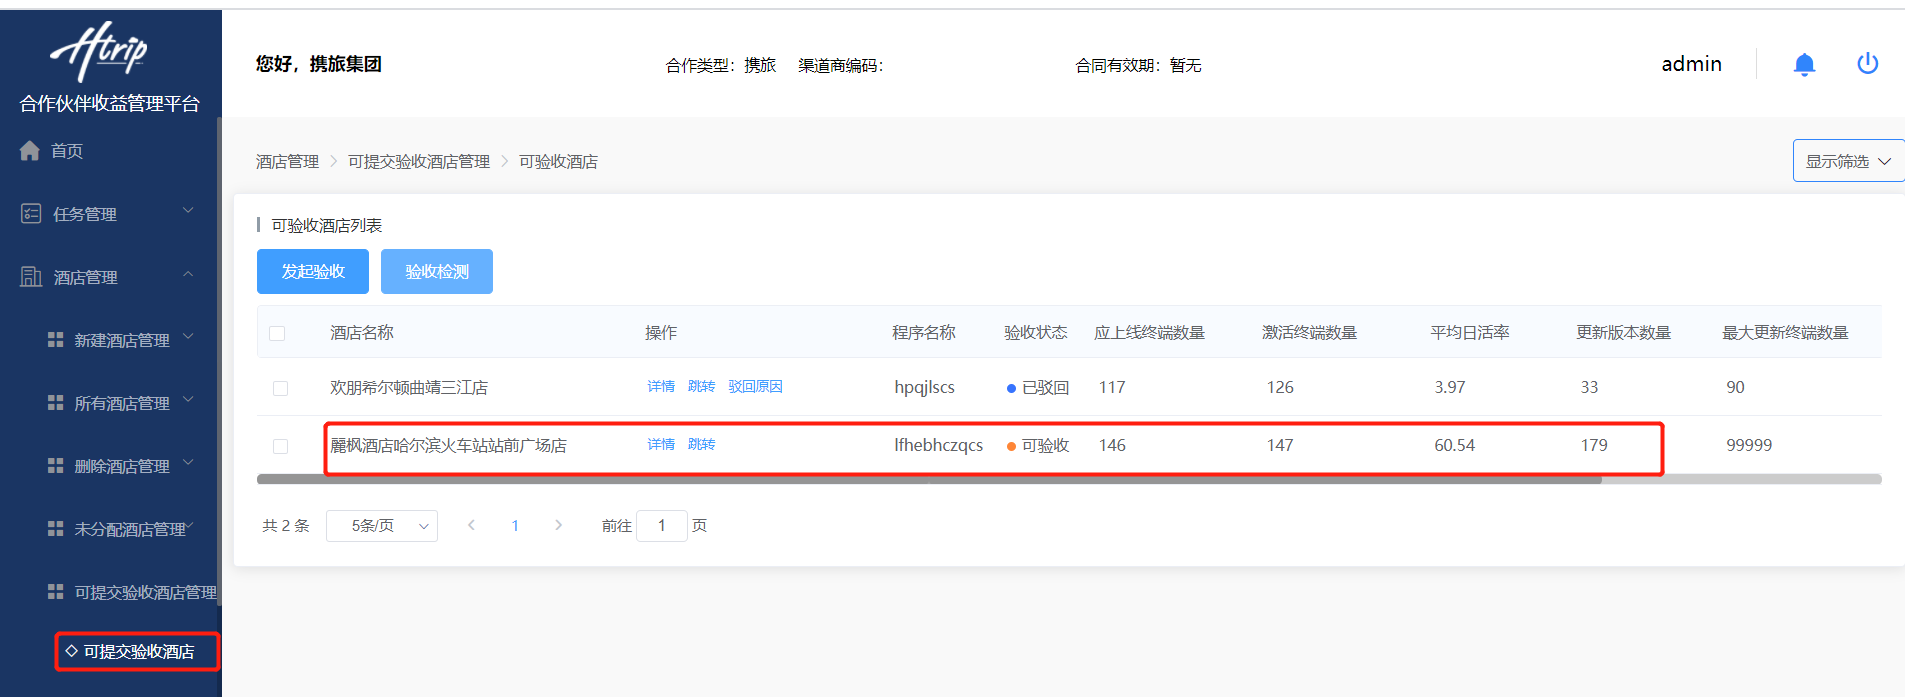Click the 前往 page number input
The image size is (1905, 697).
pyautogui.click(x=661, y=525)
